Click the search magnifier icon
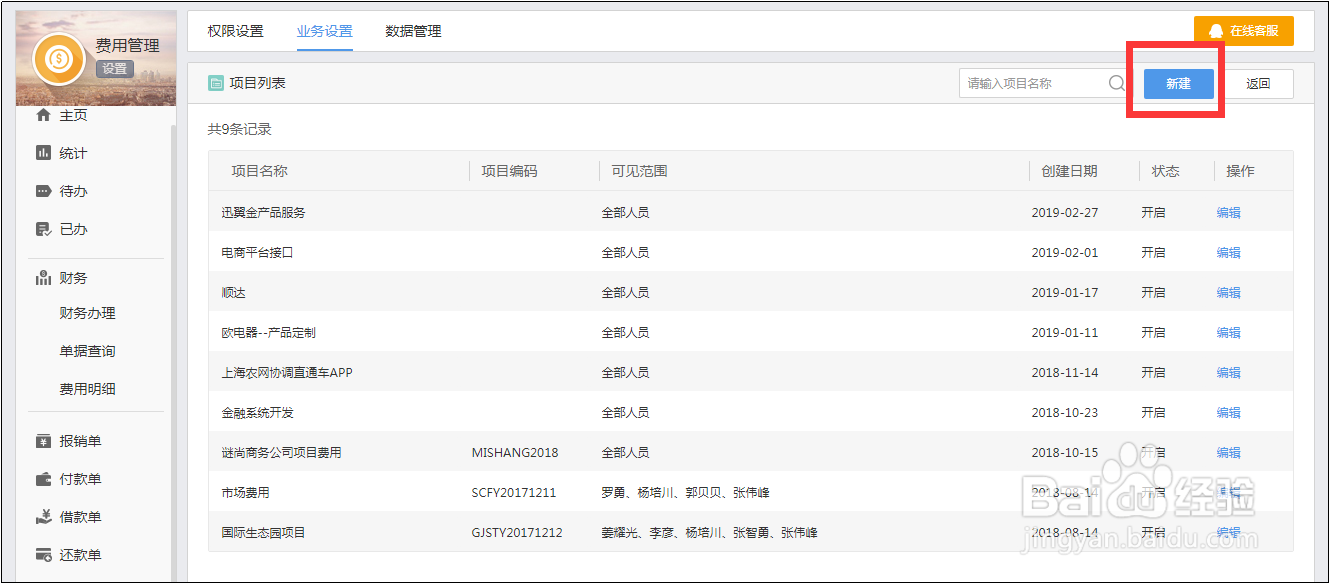The width and height of the screenshot is (1331, 584). pyautogui.click(x=1117, y=83)
